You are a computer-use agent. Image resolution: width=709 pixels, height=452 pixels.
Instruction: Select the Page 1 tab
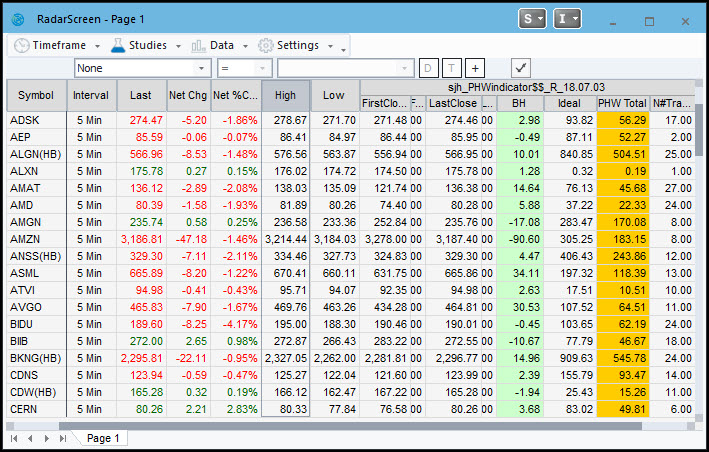[103, 438]
